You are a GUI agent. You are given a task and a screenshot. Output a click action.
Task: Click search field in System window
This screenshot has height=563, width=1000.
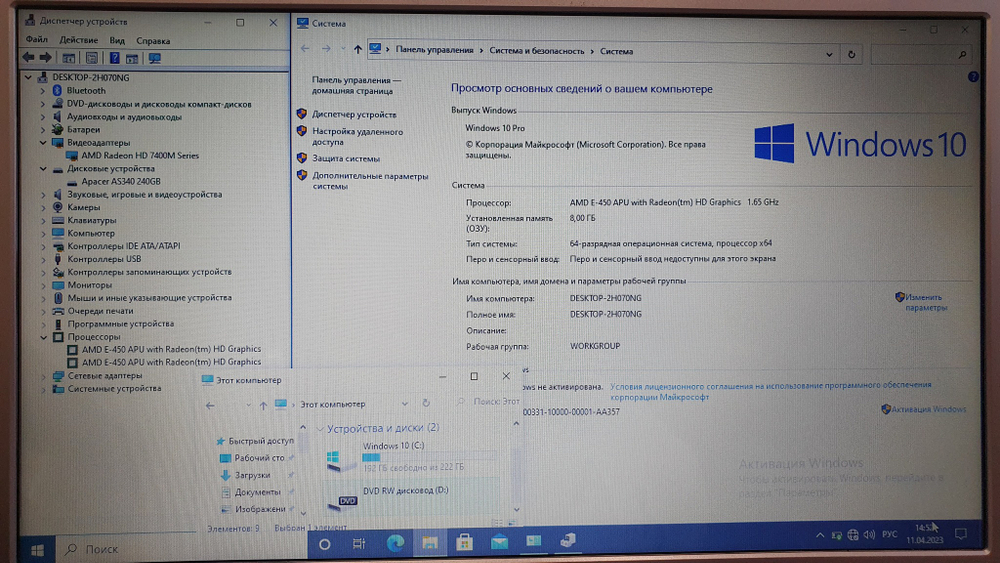click(x=920, y=55)
